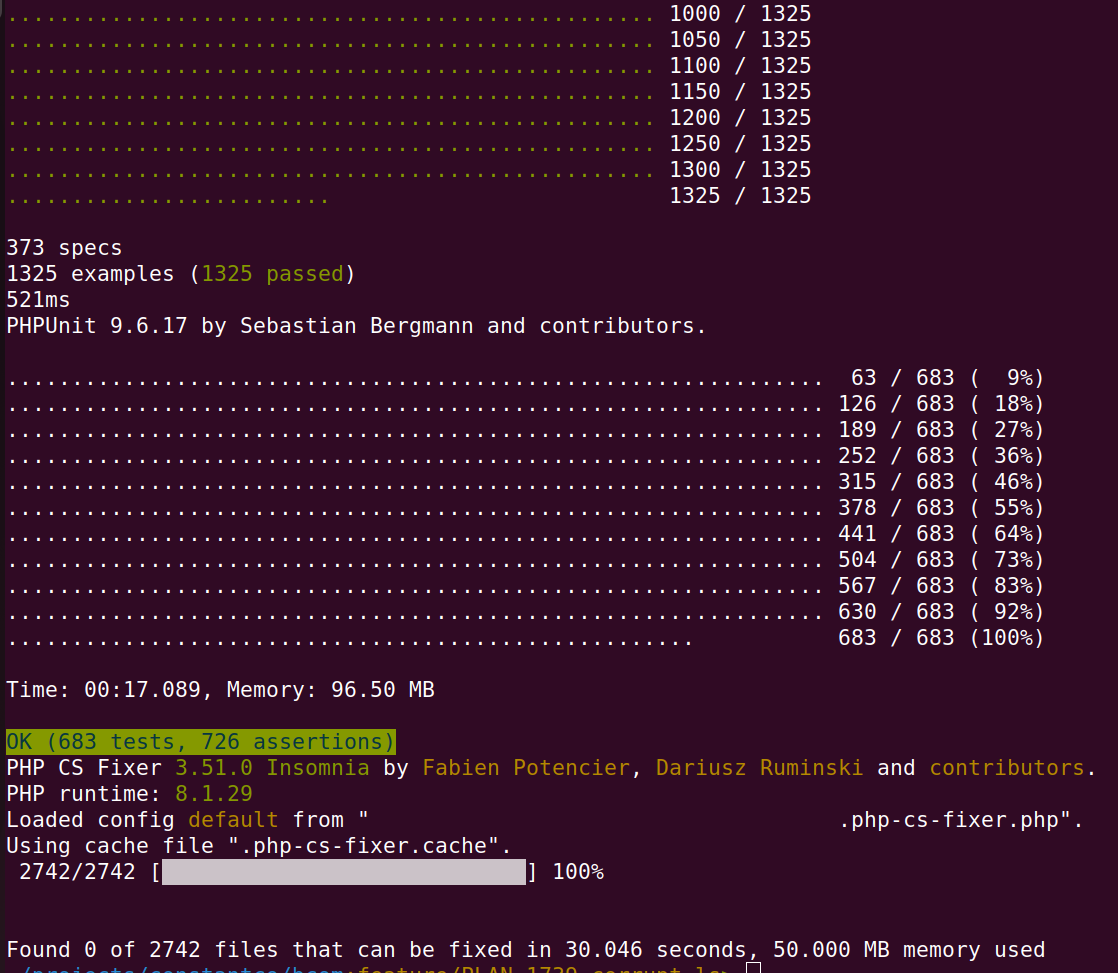
Task: Click the '1100 / 1325' progress count
Action: (740, 66)
